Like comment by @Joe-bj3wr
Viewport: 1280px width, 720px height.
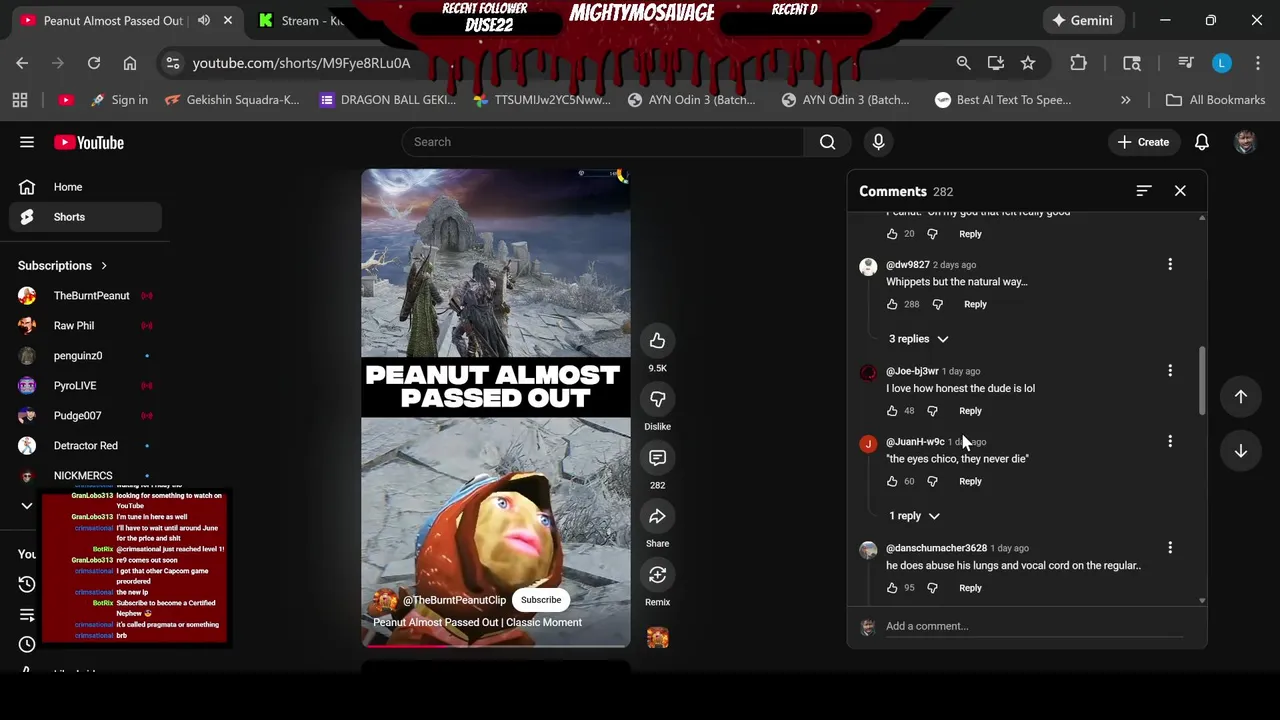tap(892, 411)
